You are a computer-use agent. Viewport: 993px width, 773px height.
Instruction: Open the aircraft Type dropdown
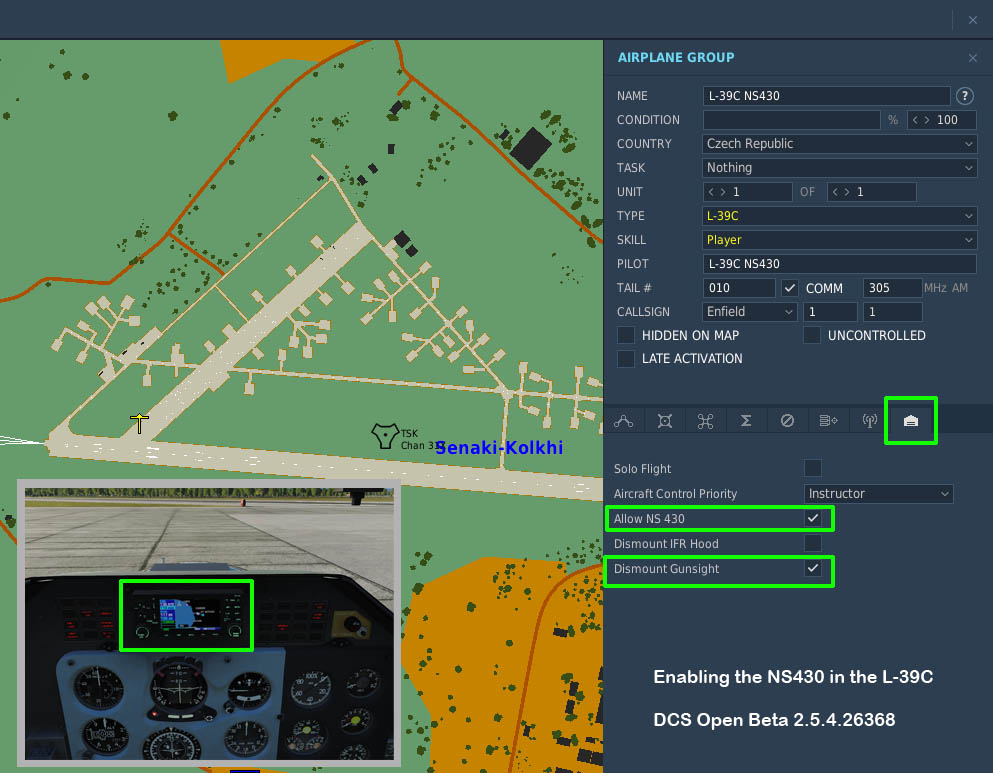(839, 216)
